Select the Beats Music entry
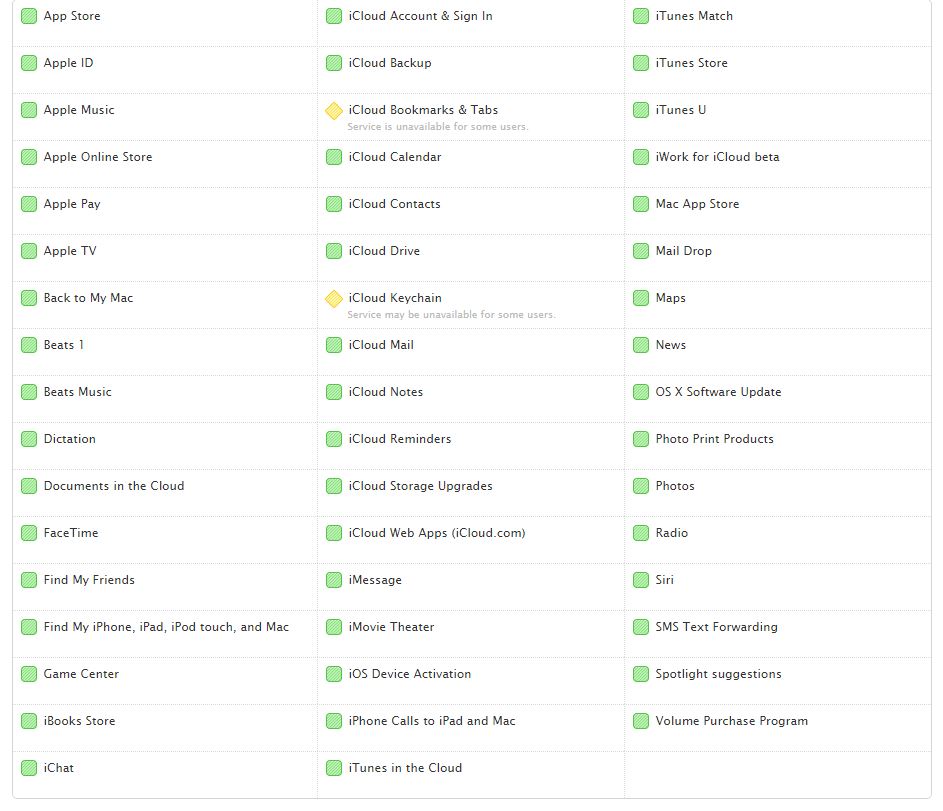Image resolution: width=943 pixels, height=811 pixels. pos(78,392)
